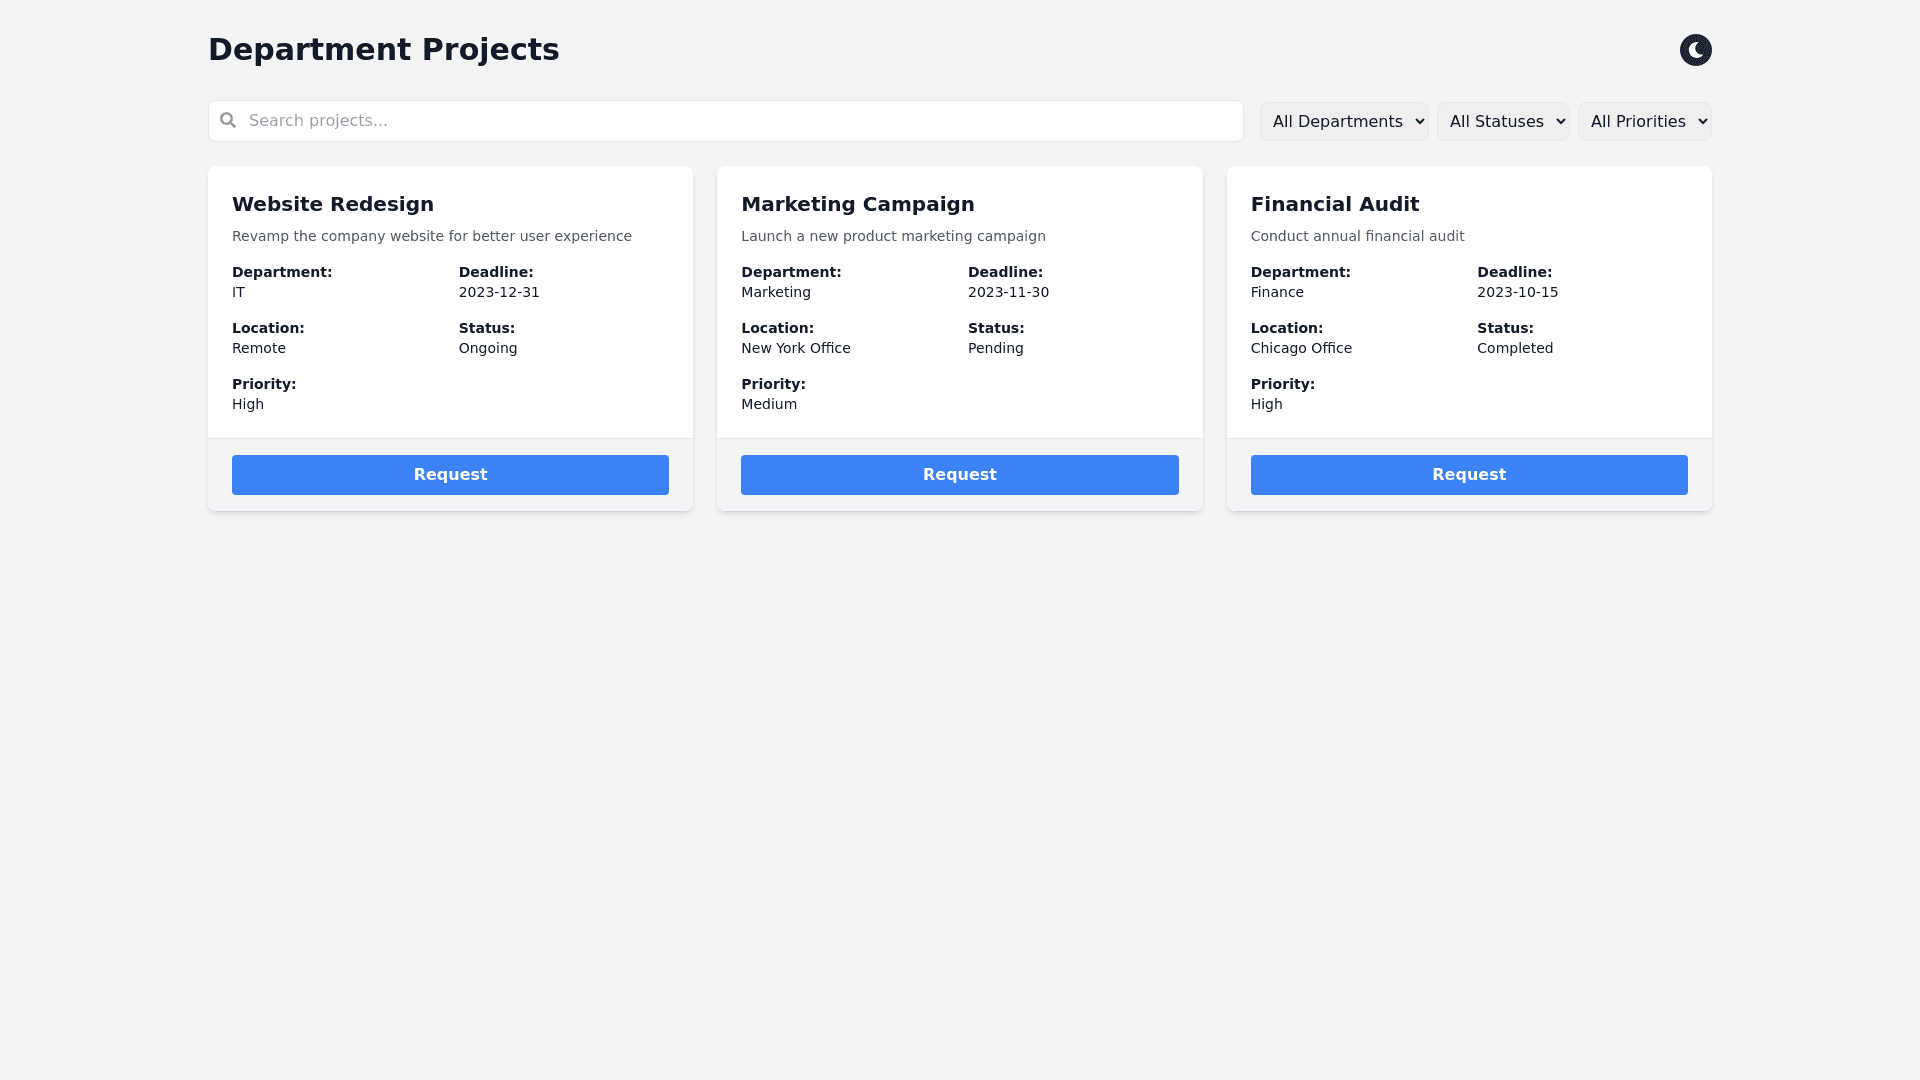Click the Financial Audit card title

[1334, 204]
